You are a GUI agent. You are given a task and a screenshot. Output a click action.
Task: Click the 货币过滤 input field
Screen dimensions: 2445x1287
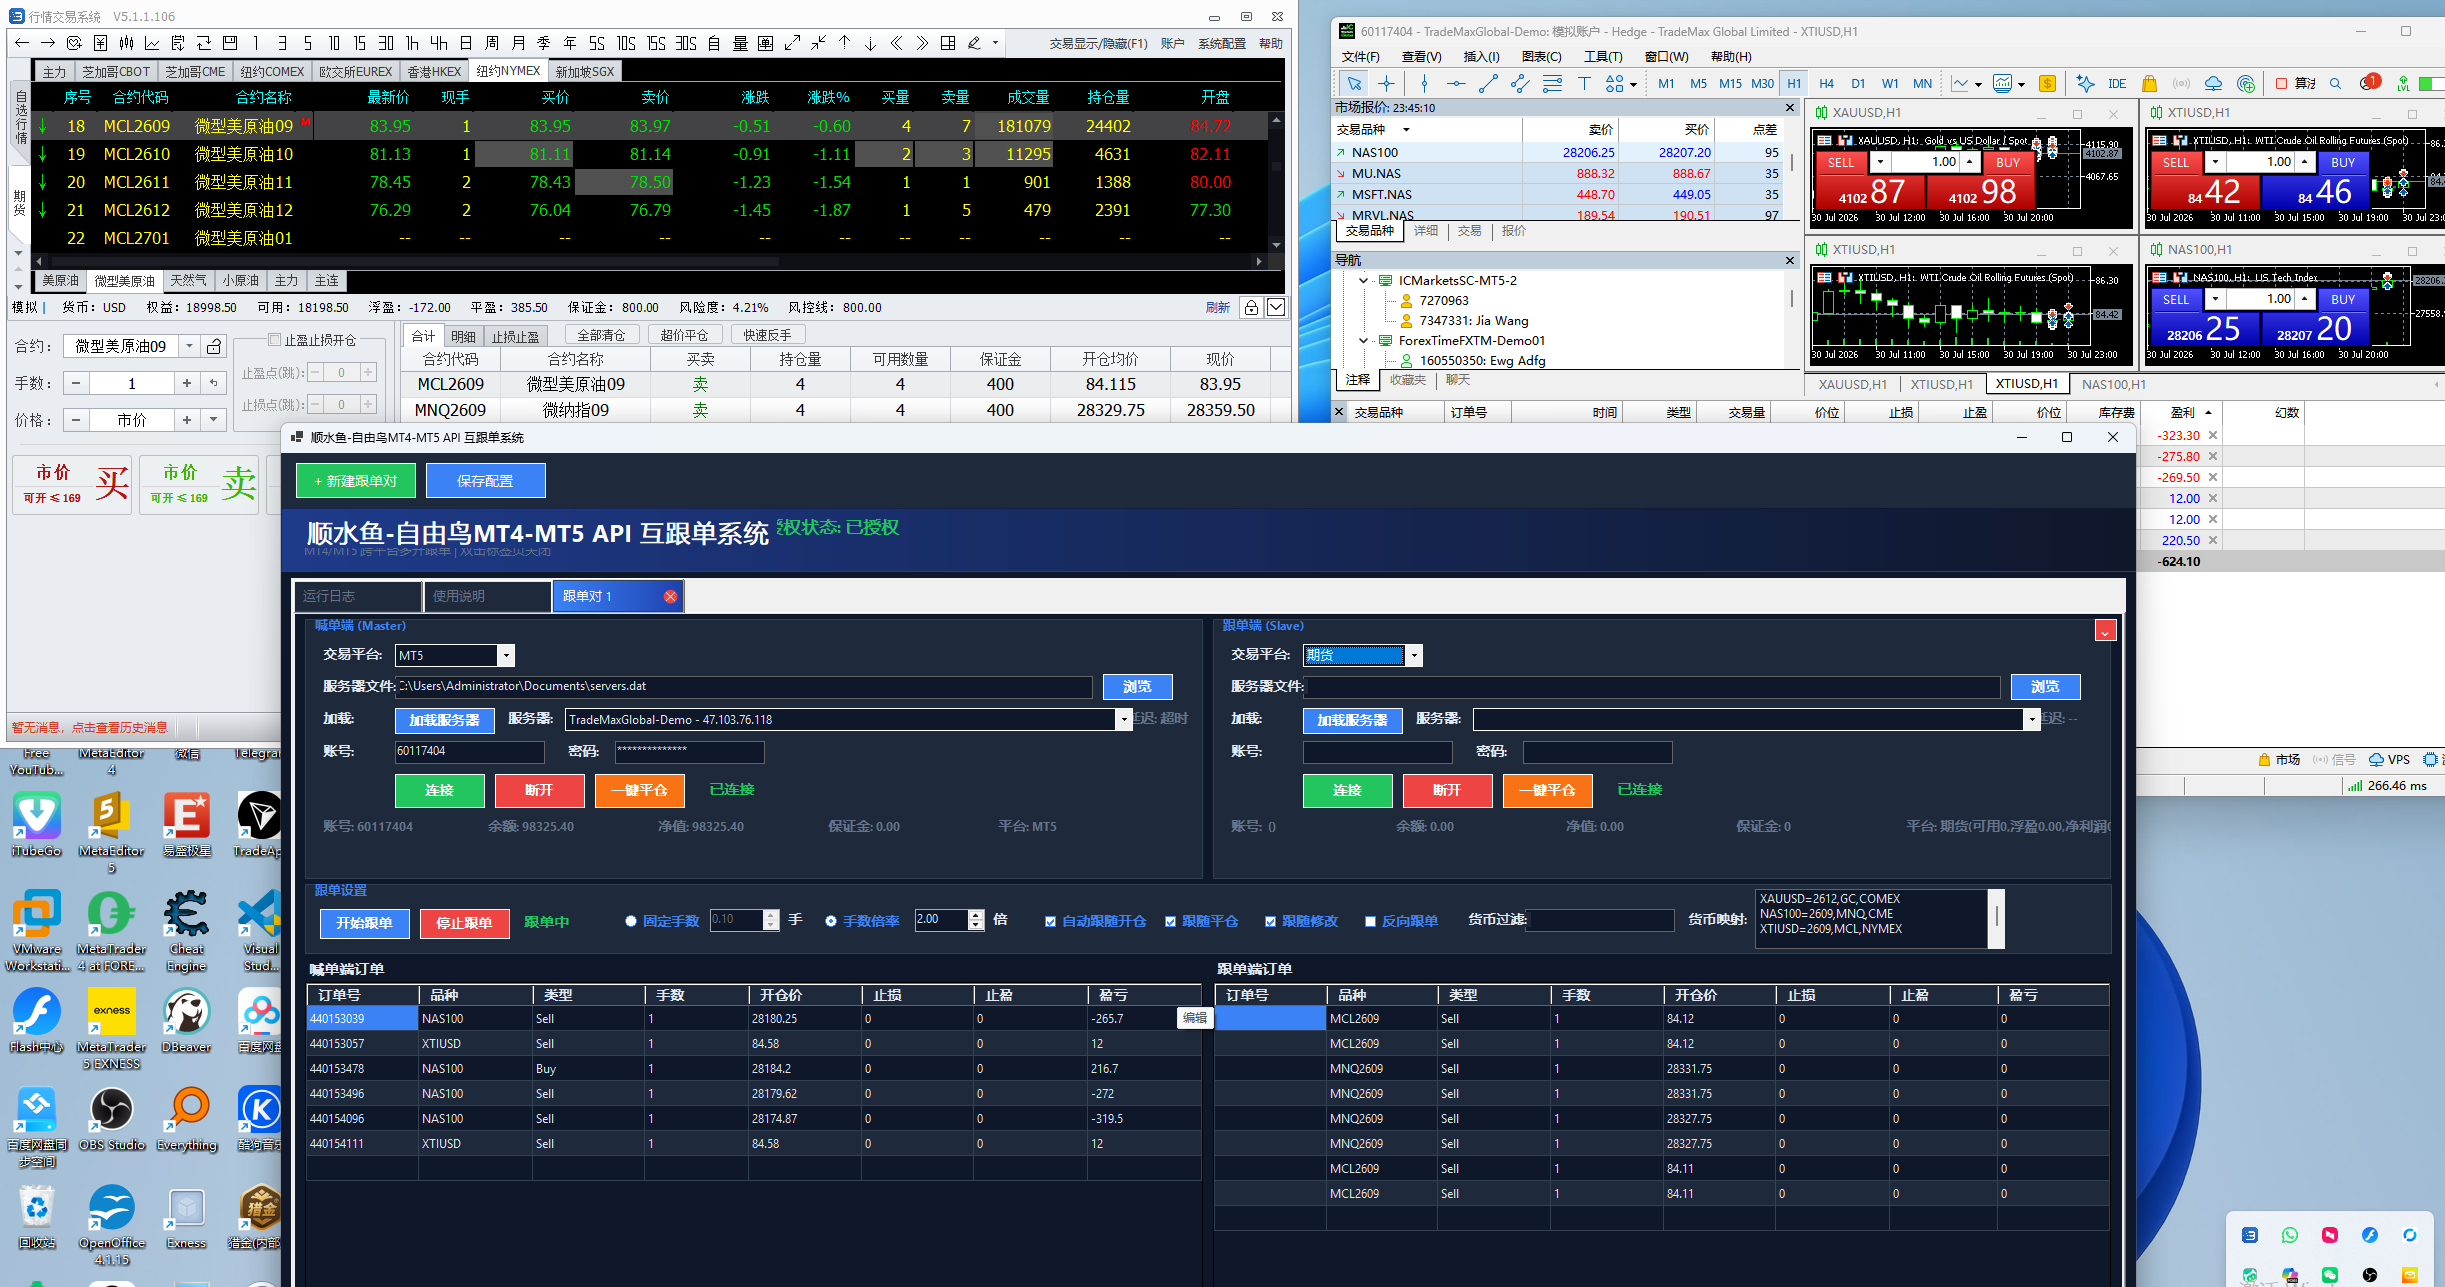click(1601, 920)
